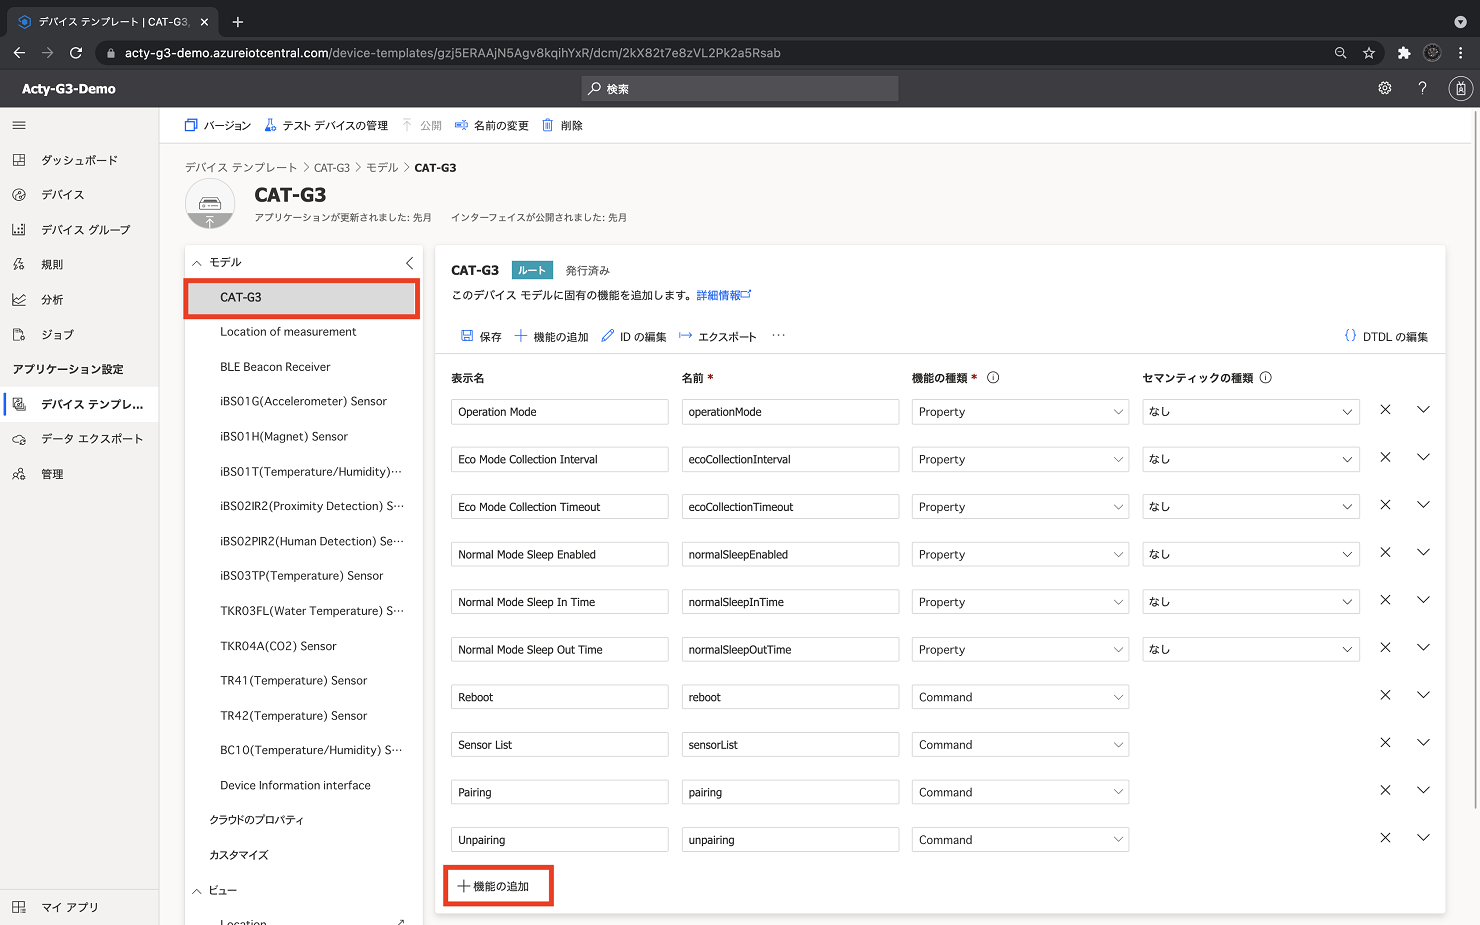The image size is (1480, 925).
Task: Click the 検索 search box
Action: coord(740,89)
